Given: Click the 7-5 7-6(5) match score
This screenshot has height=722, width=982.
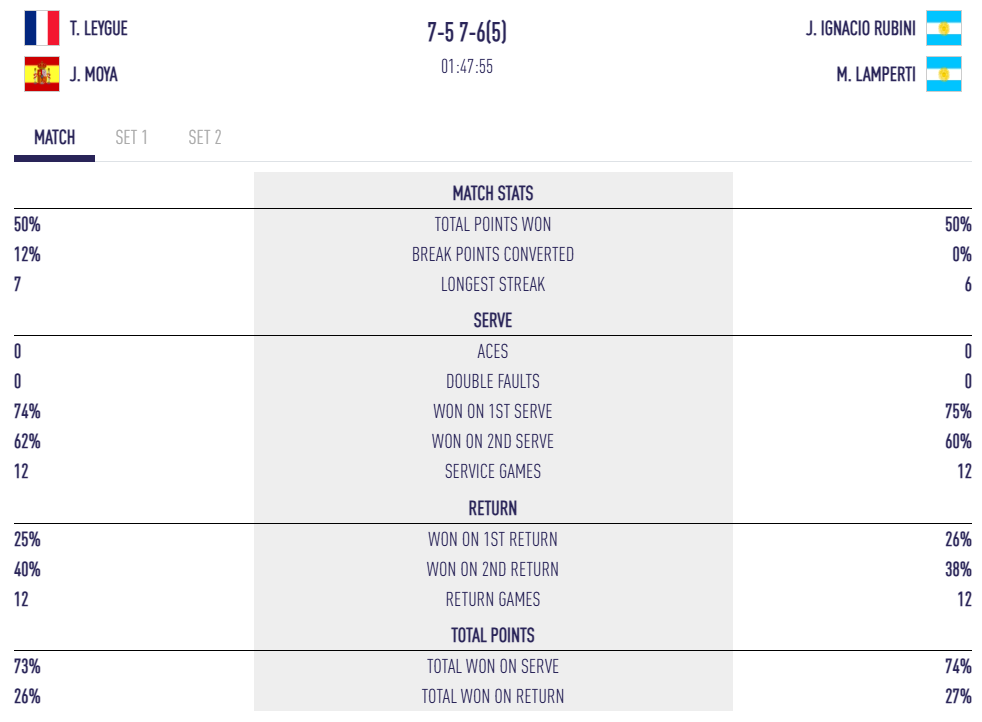Looking at the screenshot, I should click(x=467, y=33).
